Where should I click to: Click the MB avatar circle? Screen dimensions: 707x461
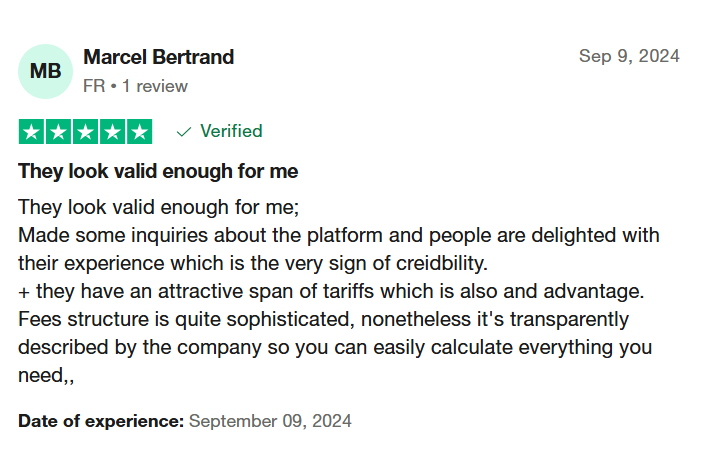(45, 71)
